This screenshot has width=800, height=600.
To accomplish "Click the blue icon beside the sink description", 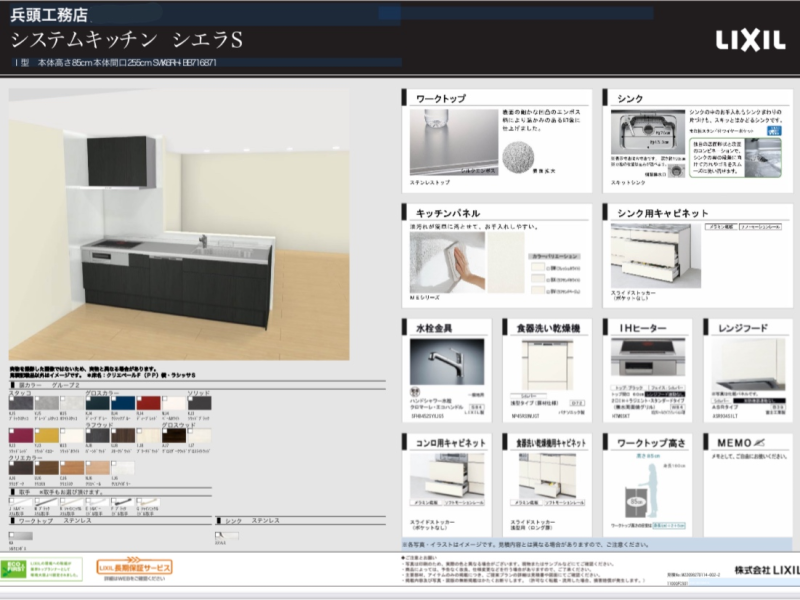I will click(774, 131).
